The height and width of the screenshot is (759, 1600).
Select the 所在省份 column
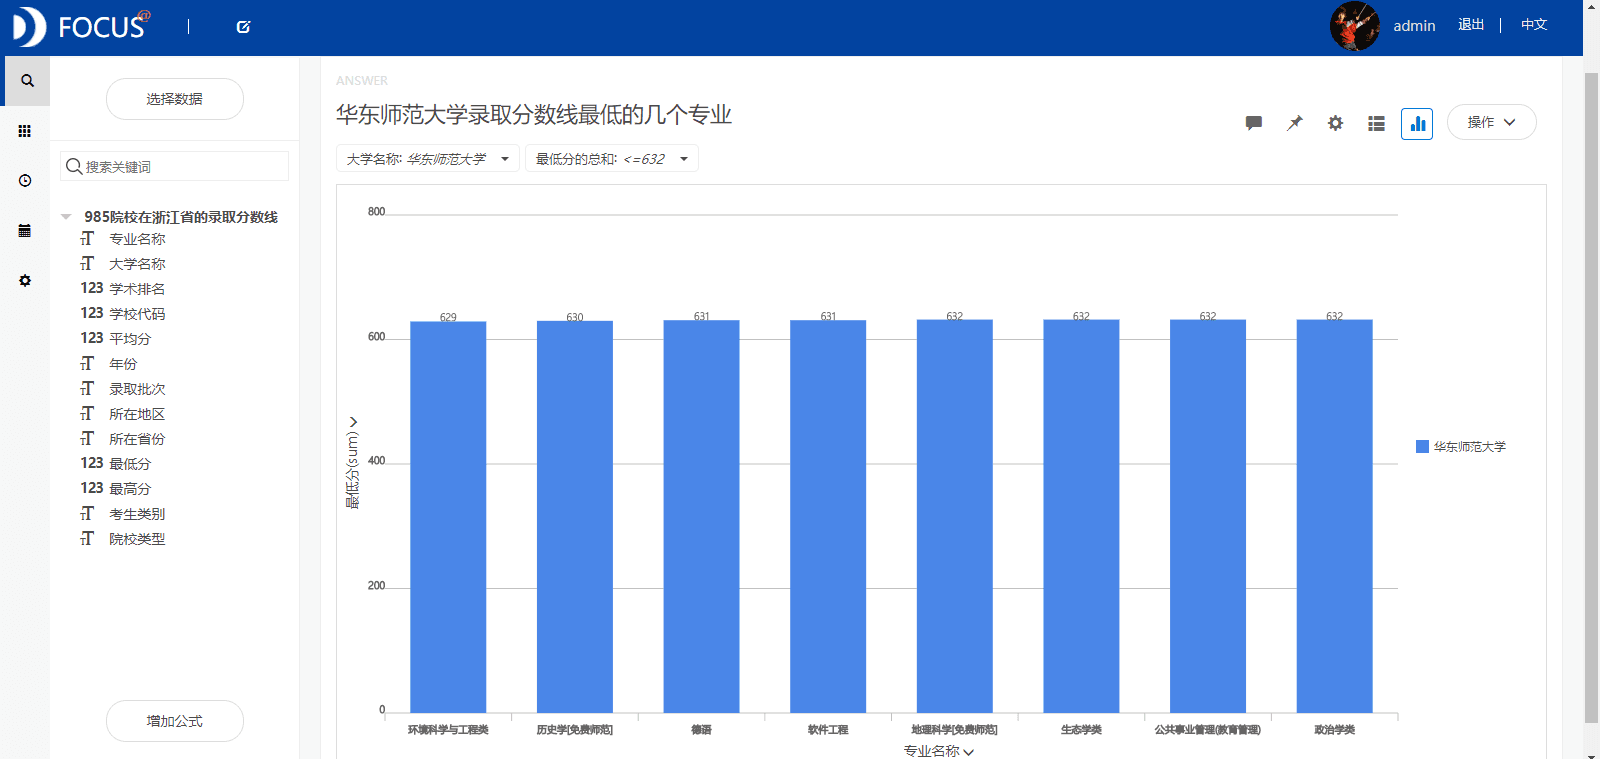point(137,439)
